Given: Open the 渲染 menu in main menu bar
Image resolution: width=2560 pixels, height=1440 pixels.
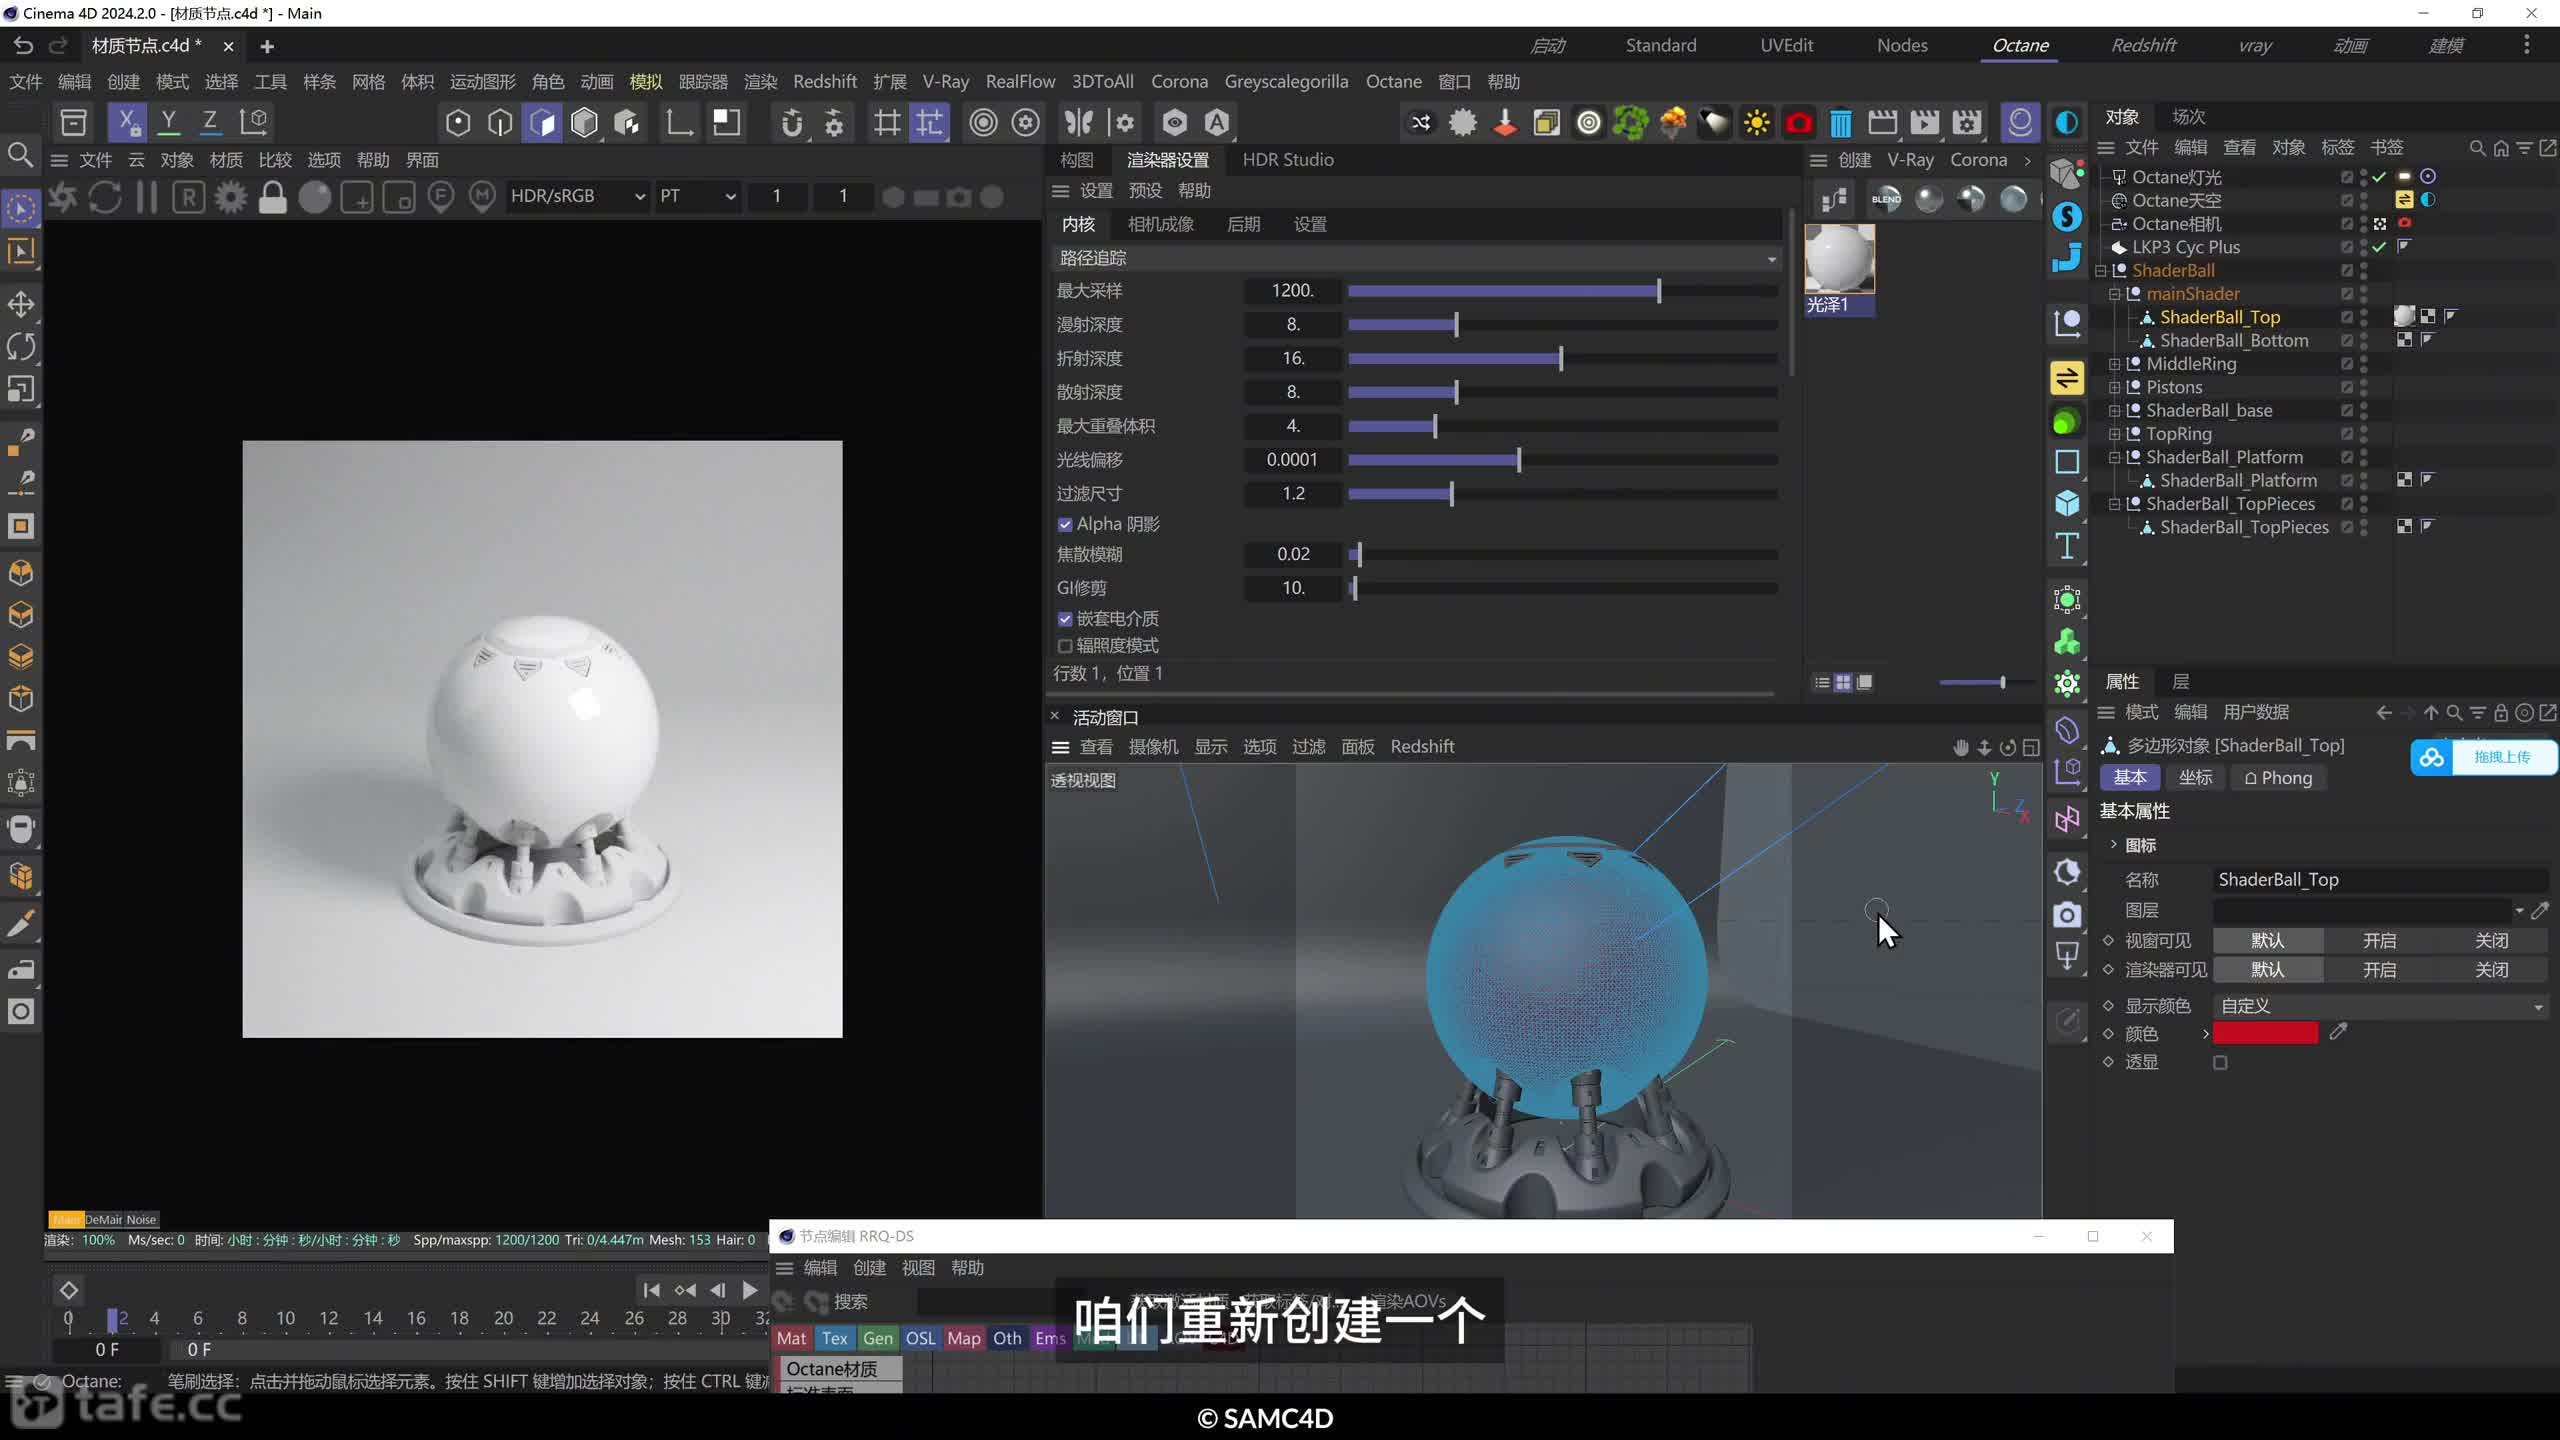Looking at the screenshot, I should tap(760, 82).
